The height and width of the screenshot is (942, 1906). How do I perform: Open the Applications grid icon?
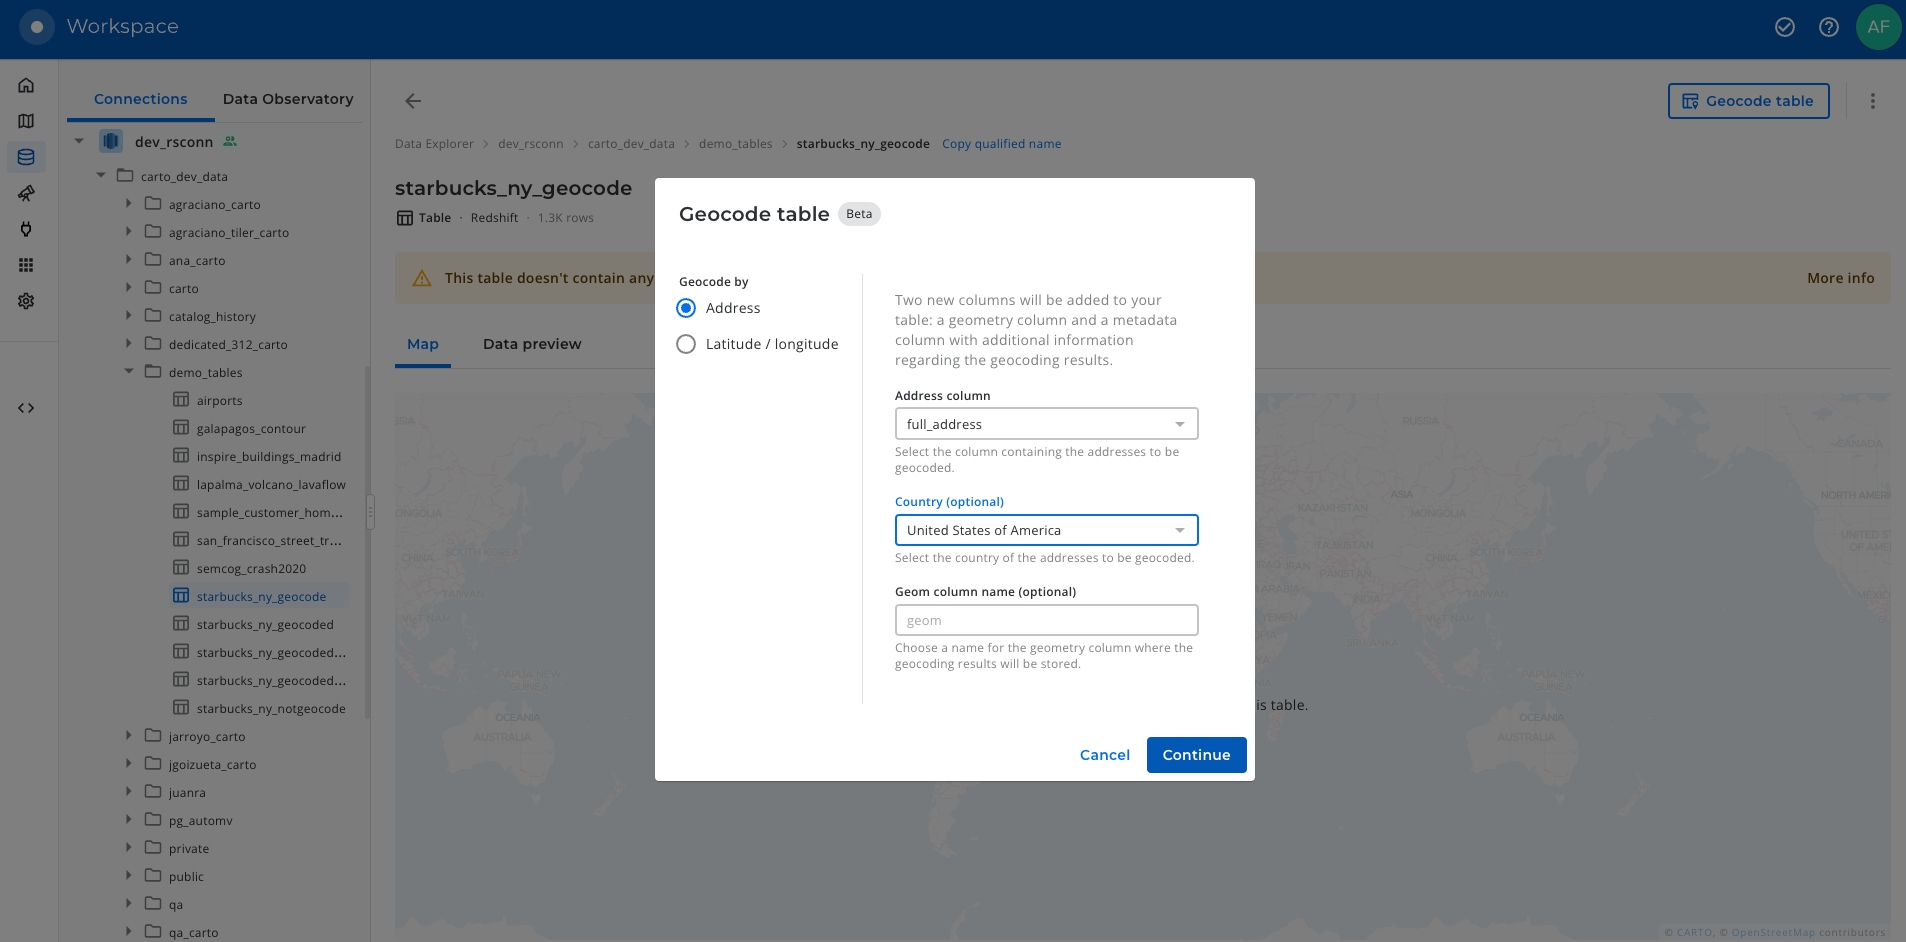pos(26,265)
